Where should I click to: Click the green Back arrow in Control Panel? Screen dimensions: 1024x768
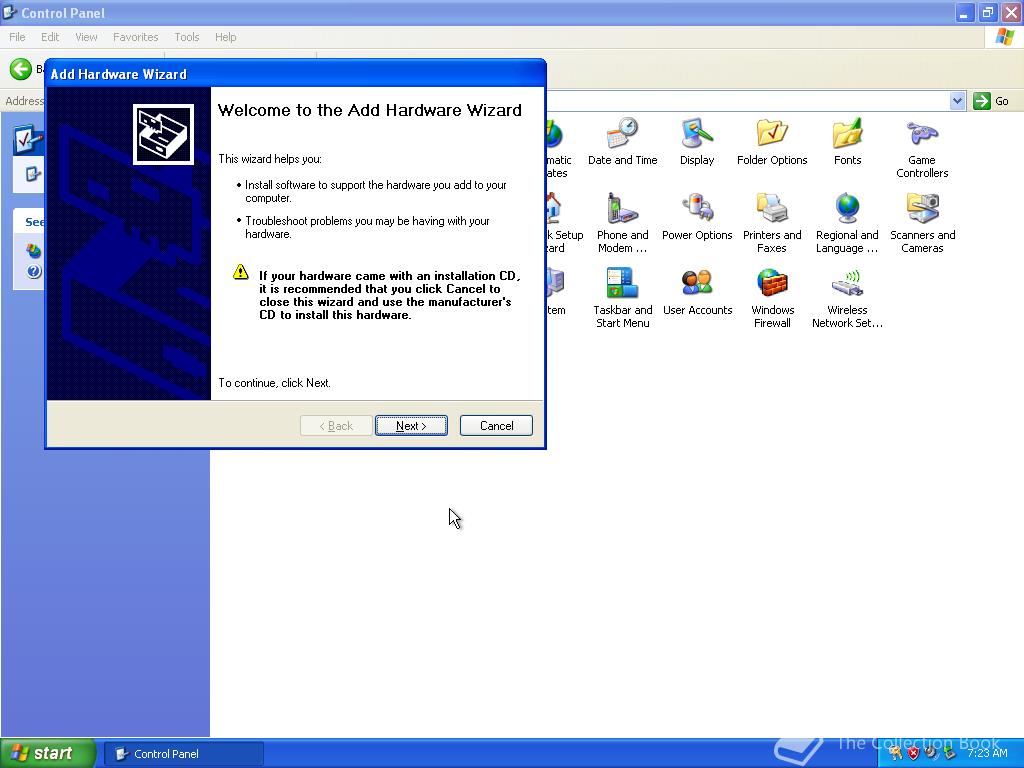coord(20,69)
